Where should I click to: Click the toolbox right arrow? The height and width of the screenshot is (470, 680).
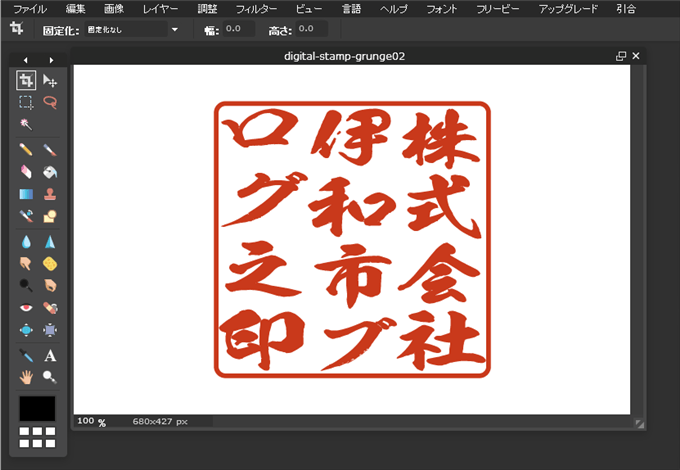coord(51,60)
